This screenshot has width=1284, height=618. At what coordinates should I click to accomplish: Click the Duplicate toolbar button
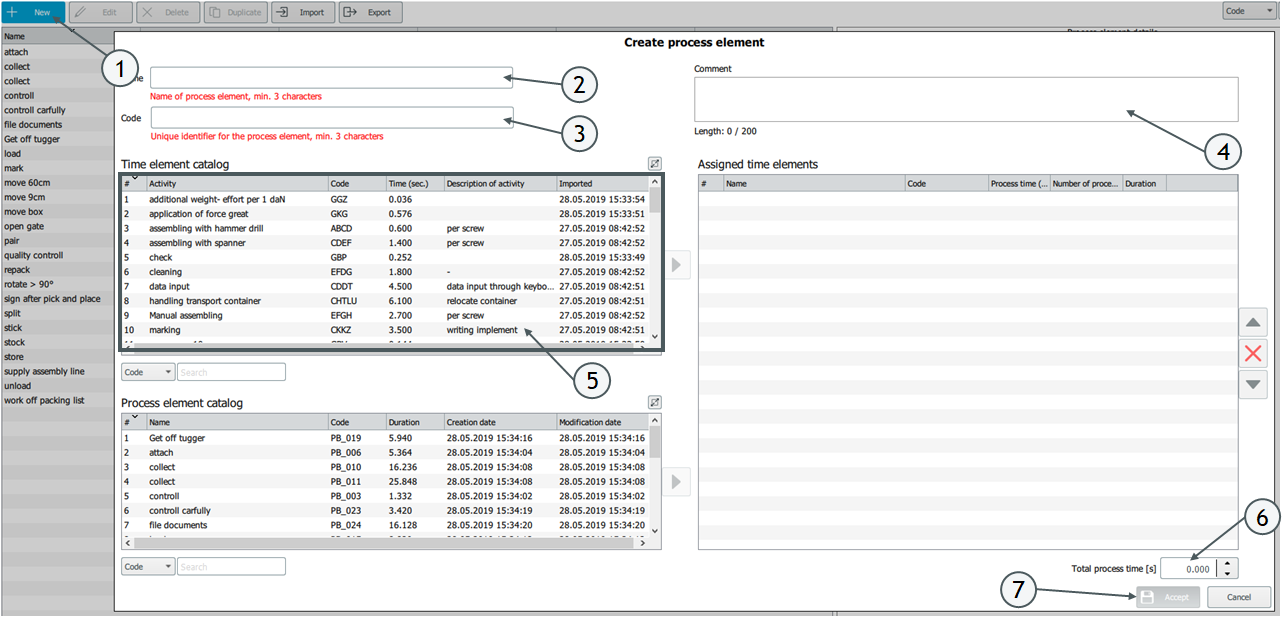(235, 12)
